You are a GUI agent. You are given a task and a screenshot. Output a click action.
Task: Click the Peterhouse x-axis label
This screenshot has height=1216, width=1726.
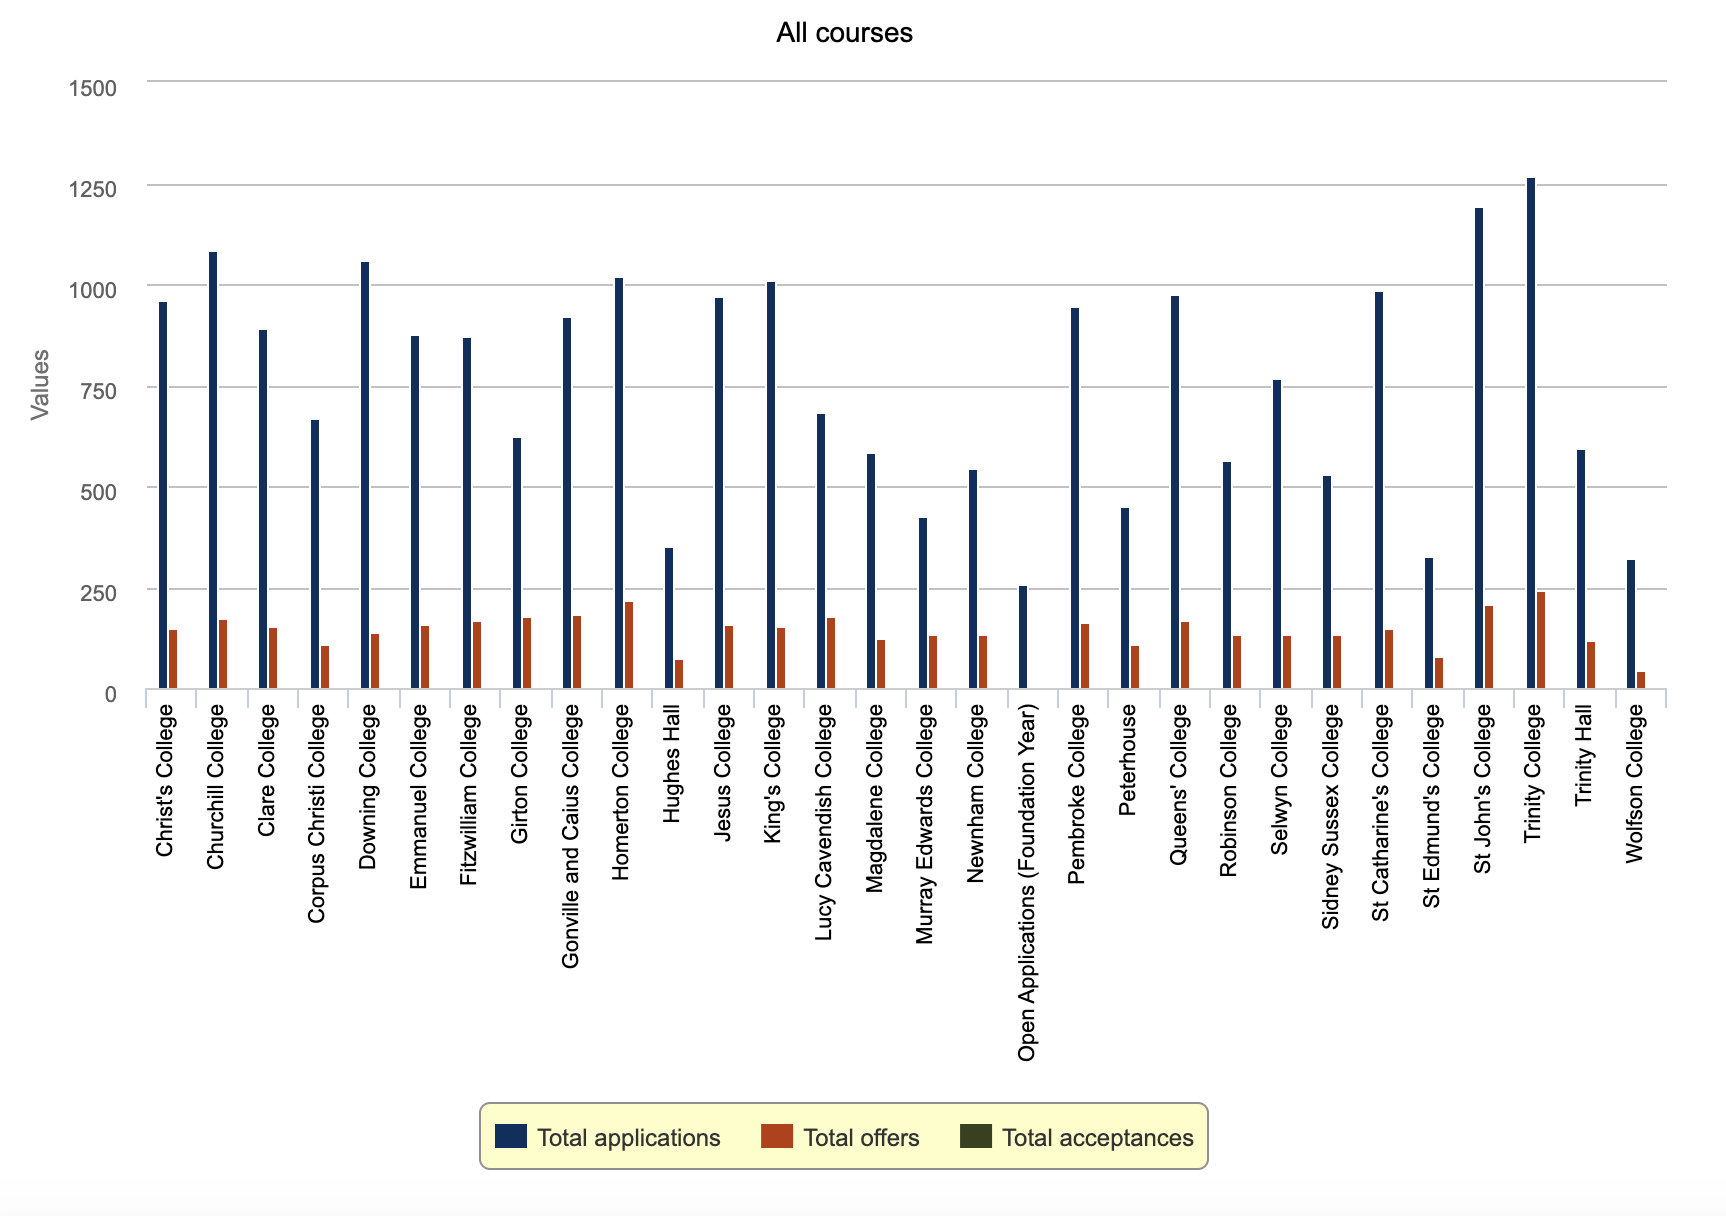pos(1128,760)
